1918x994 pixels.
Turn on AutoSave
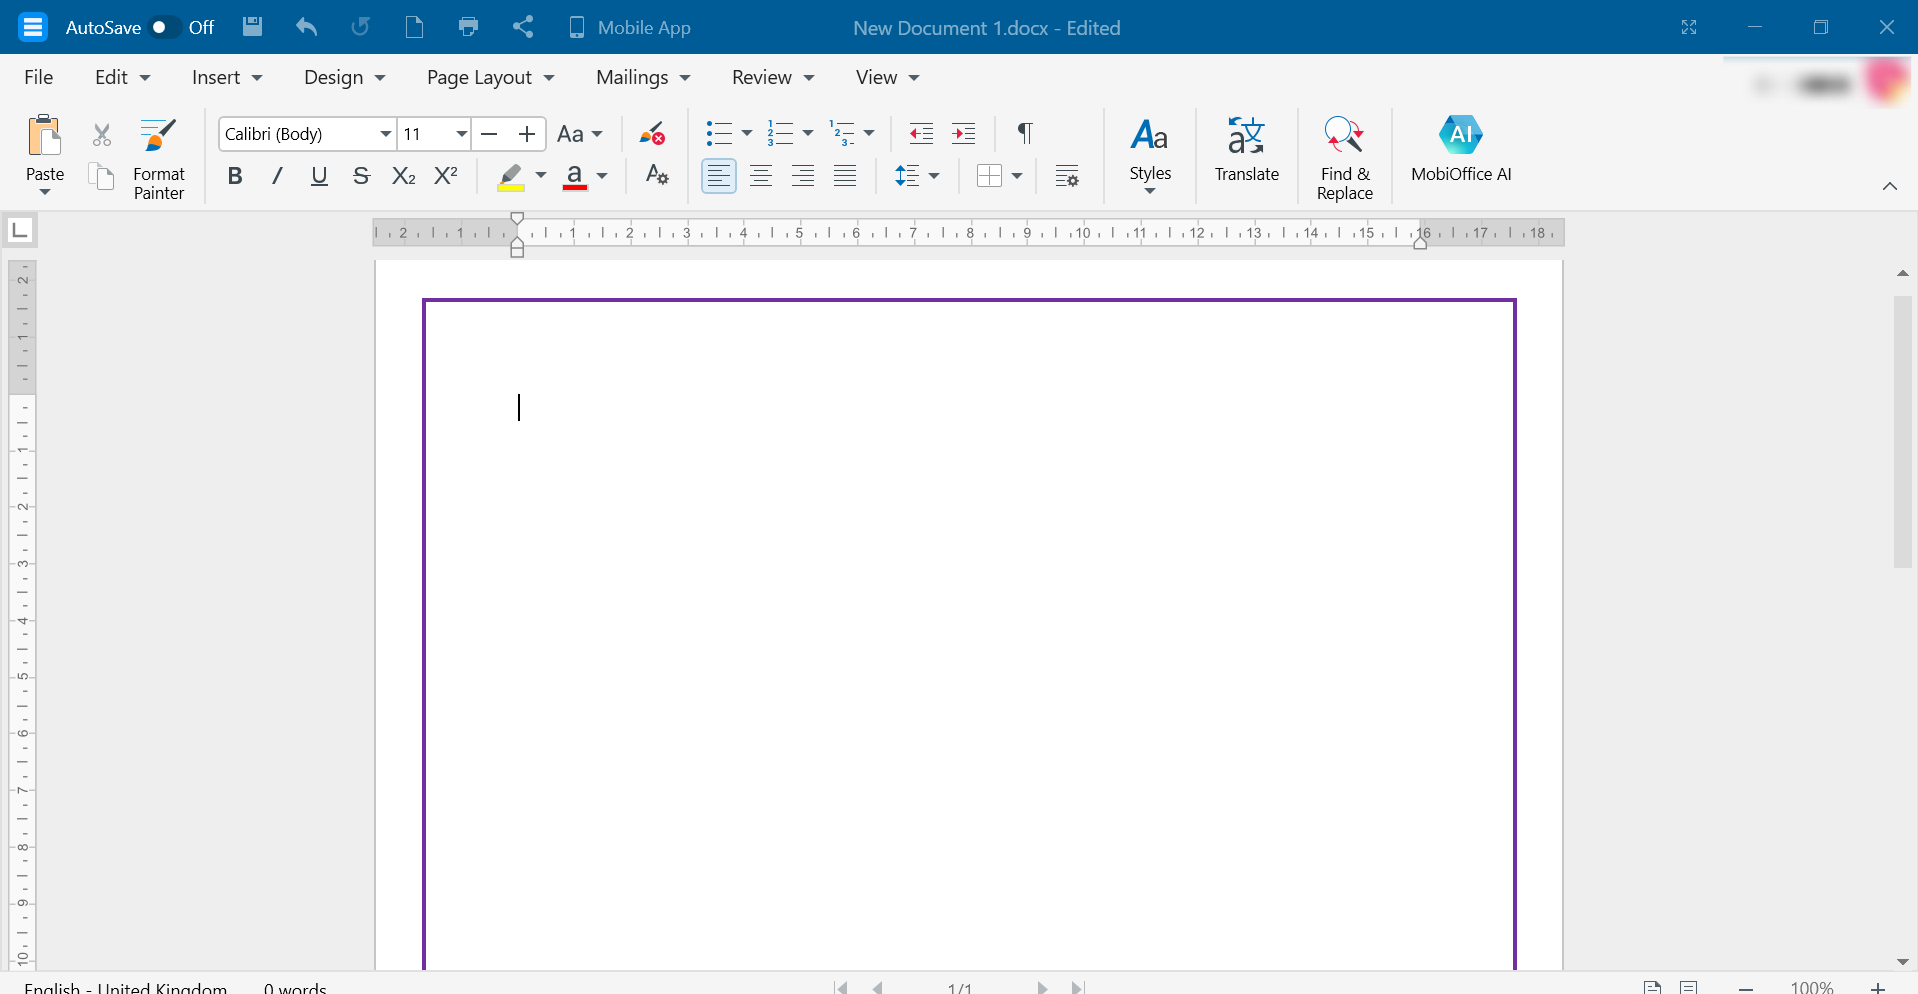click(x=163, y=27)
